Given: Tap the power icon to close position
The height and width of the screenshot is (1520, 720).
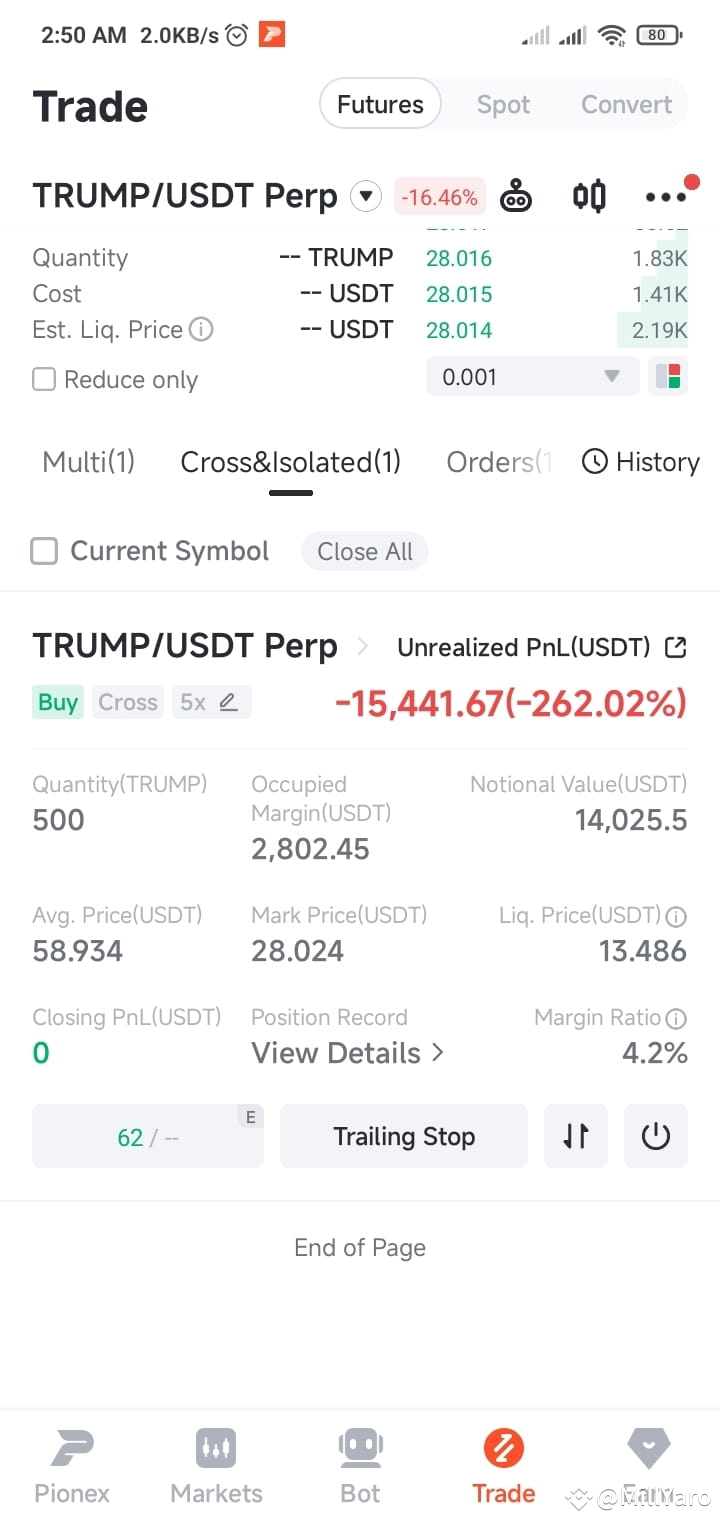Looking at the screenshot, I should click(656, 1136).
